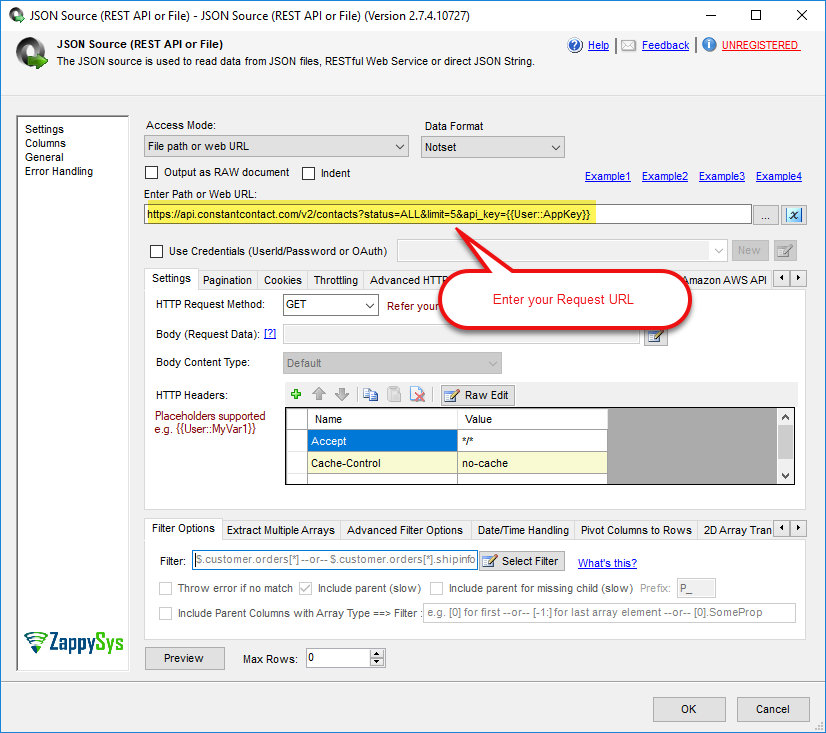The height and width of the screenshot is (733, 826).
Task: Increase Max Rows with stepper up arrow
Action: pyautogui.click(x=376, y=653)
